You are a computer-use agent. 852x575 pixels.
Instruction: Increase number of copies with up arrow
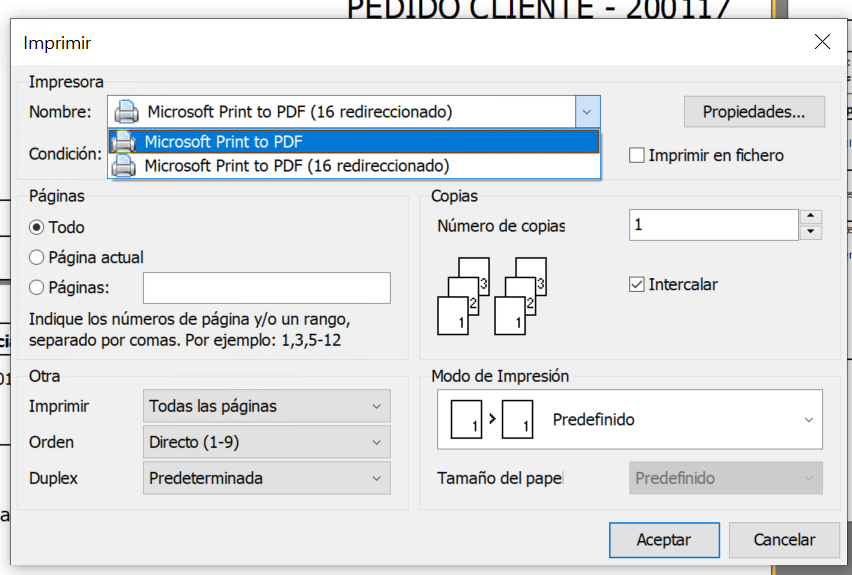click(x=810, y=217)
